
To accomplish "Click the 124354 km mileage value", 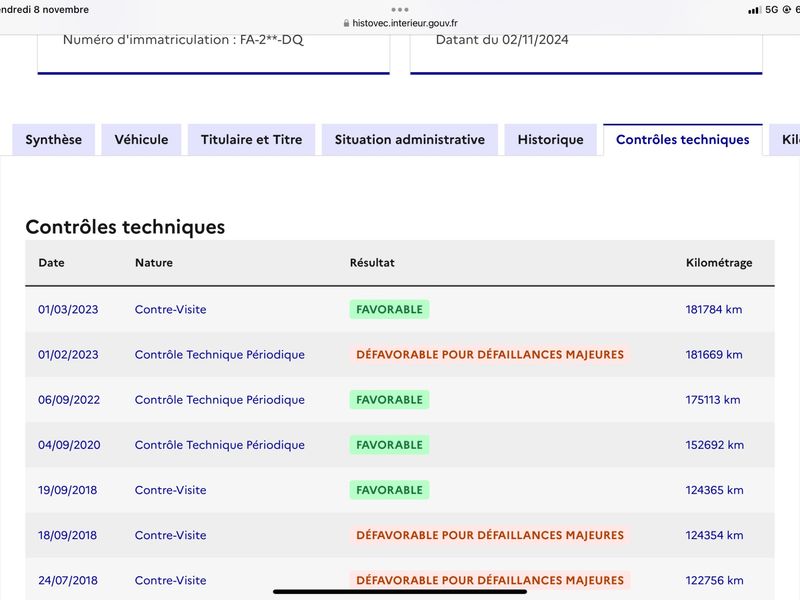I will (x=714, y=535).
